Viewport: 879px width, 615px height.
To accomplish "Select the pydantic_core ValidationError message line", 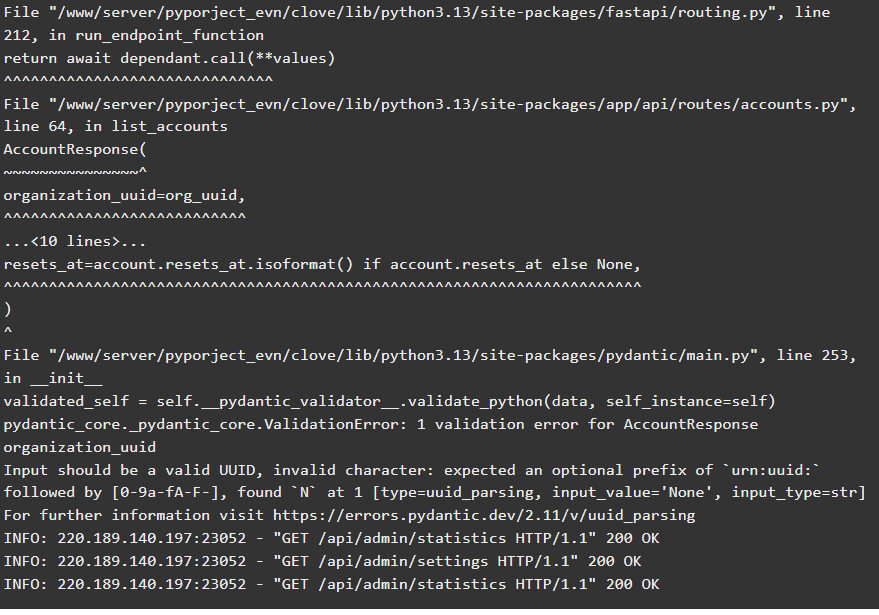I will pos(381,424).
